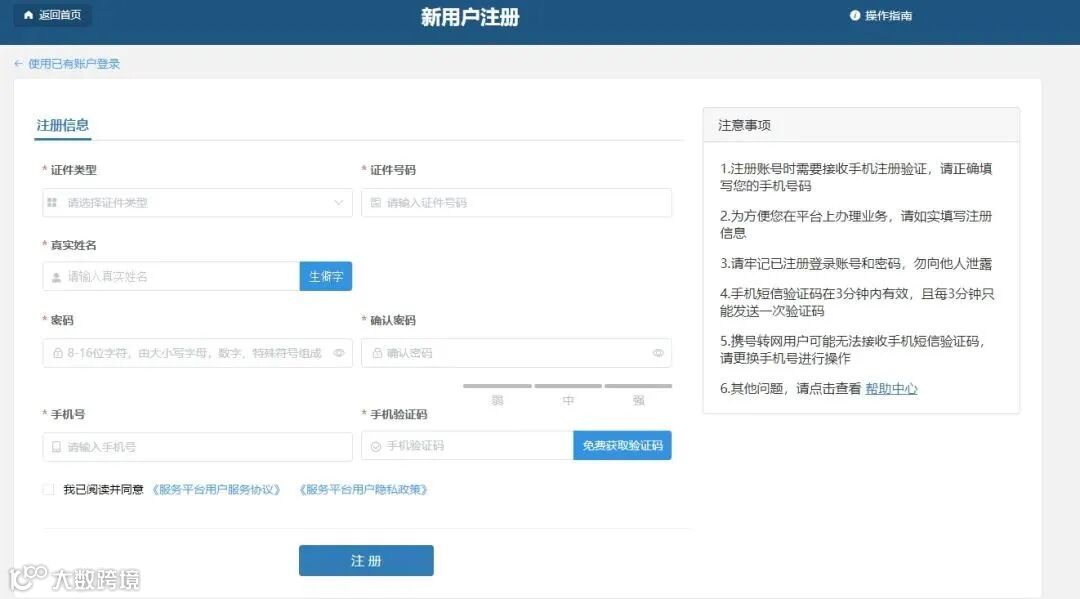This screenshot has width=1080, height=599.
Task: Click the chevron in 请选择证件类型 box
Action: point(338,202)
